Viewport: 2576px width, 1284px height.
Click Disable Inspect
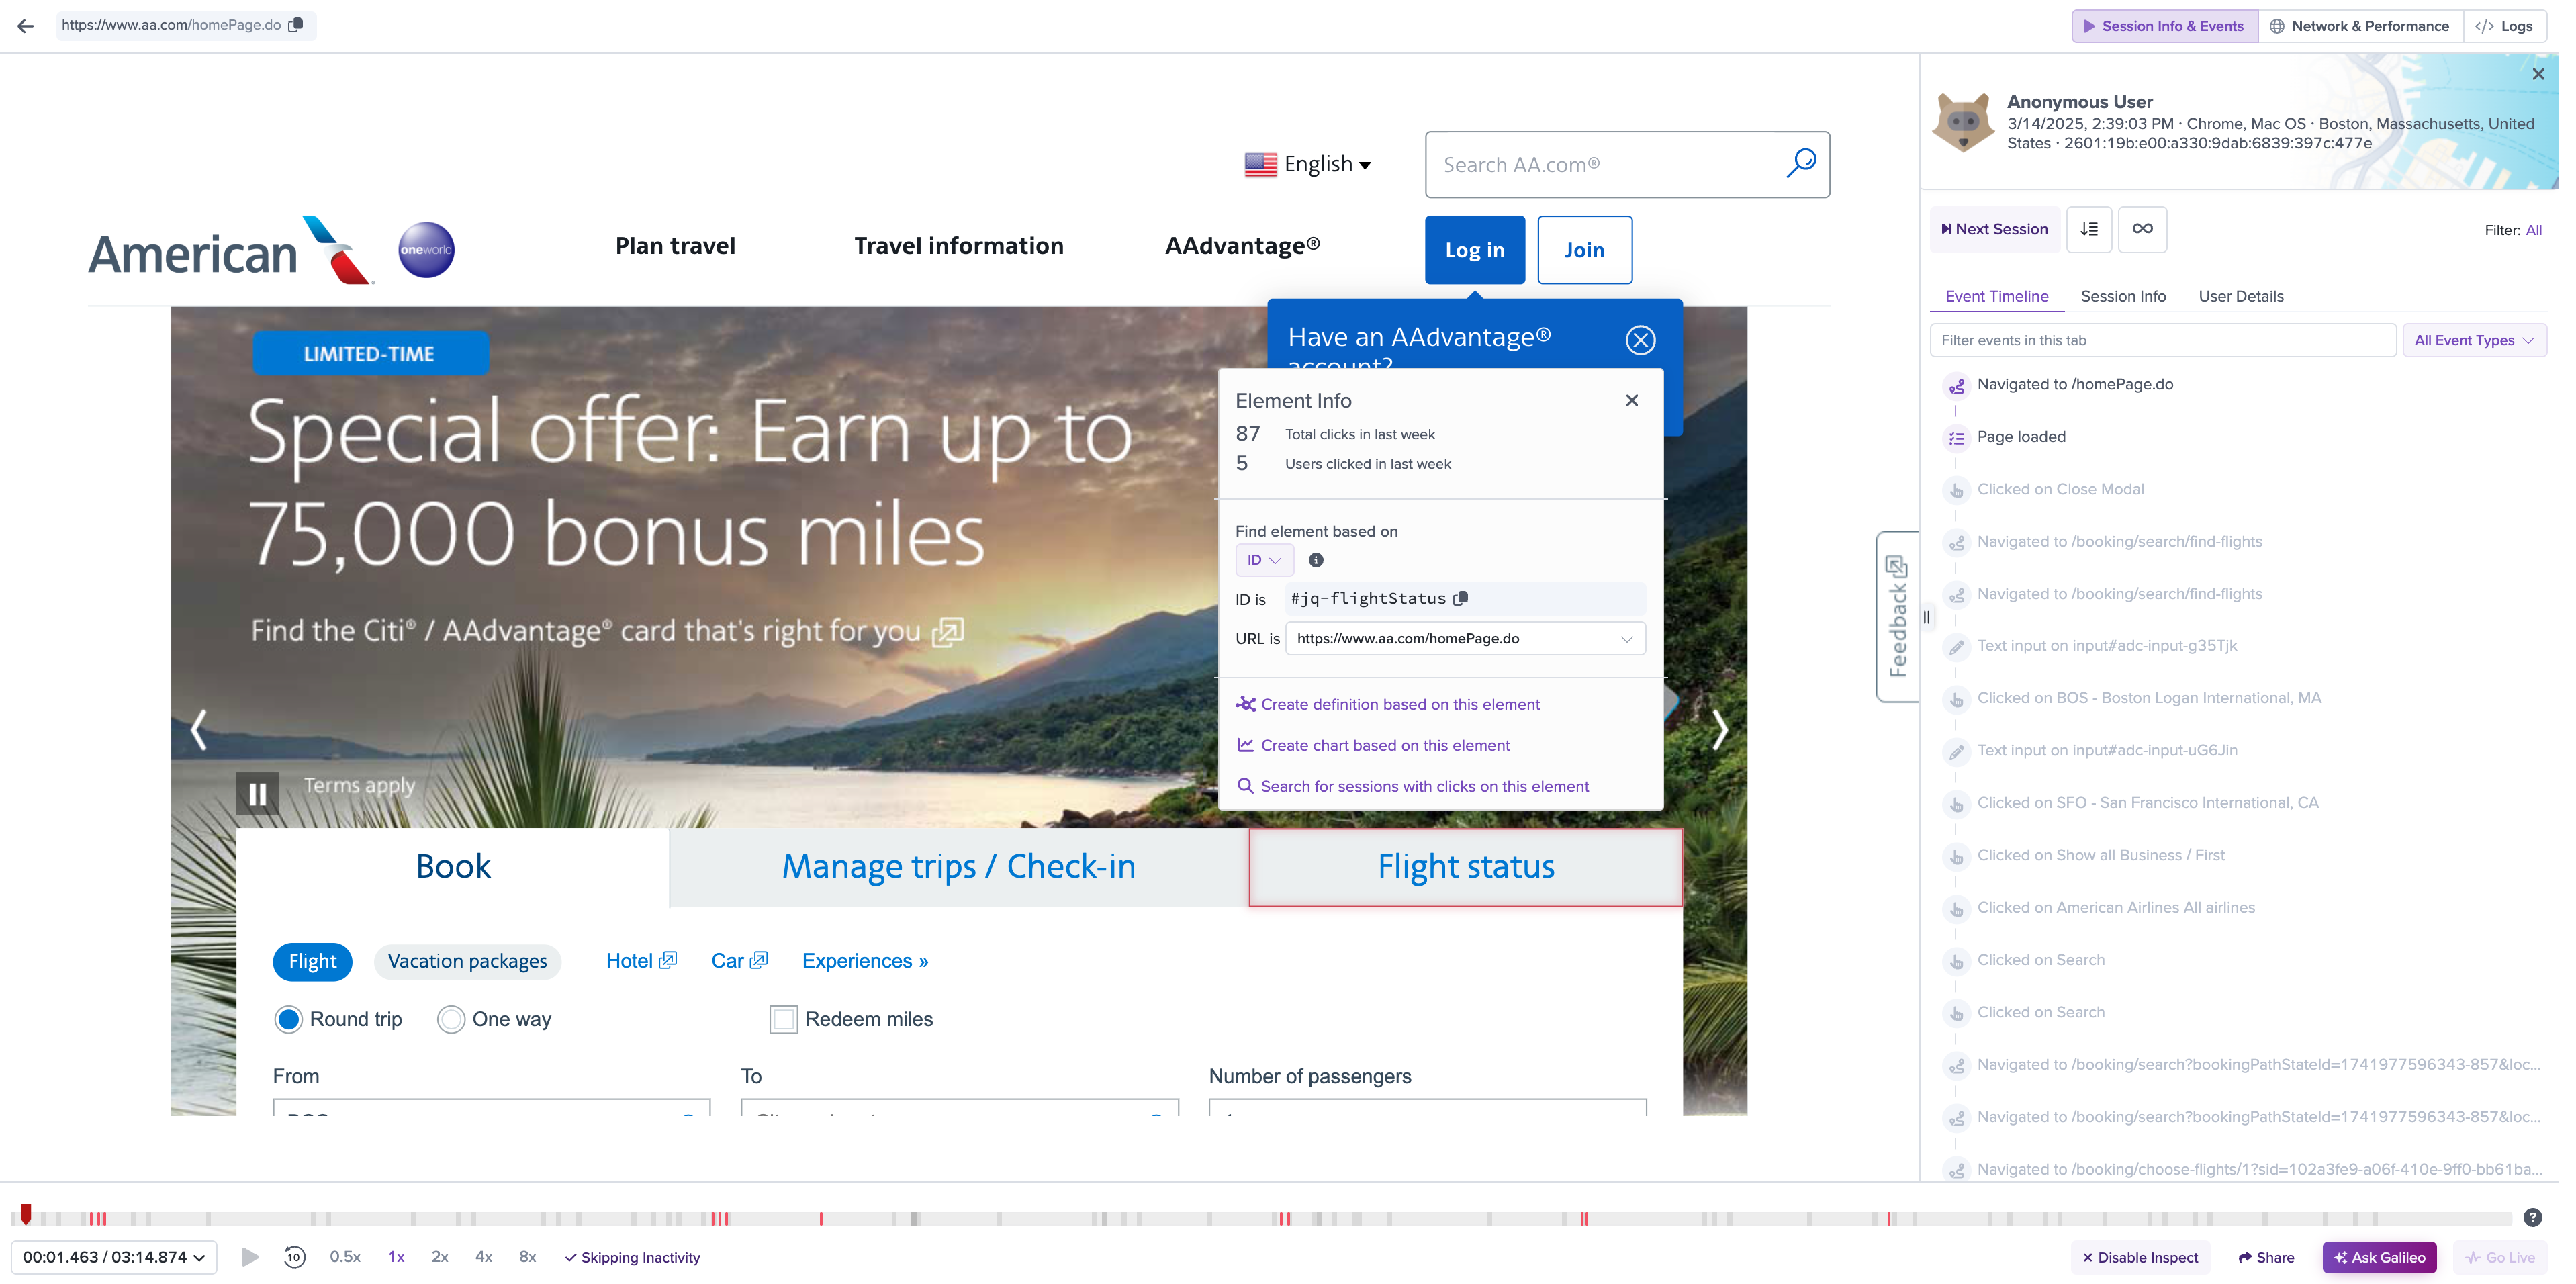[x=2140, y=1257]
